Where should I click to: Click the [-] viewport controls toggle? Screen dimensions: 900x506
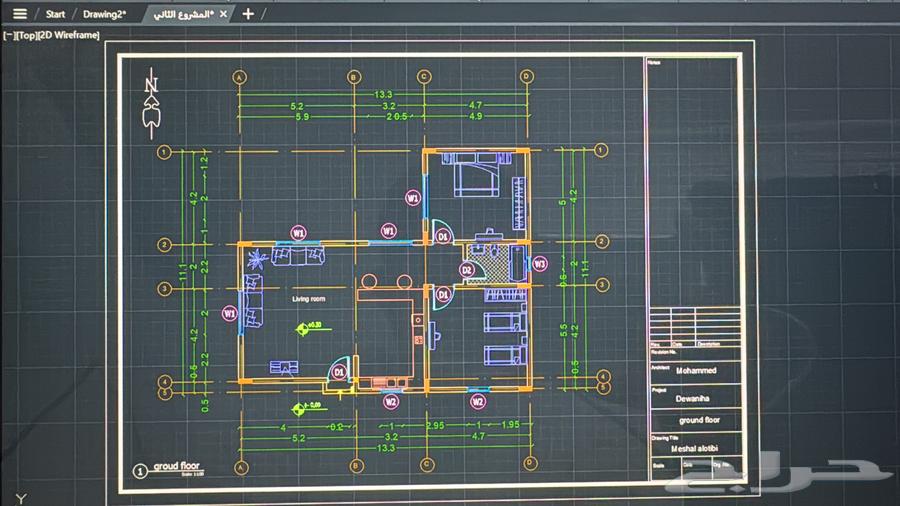[8, 35]
